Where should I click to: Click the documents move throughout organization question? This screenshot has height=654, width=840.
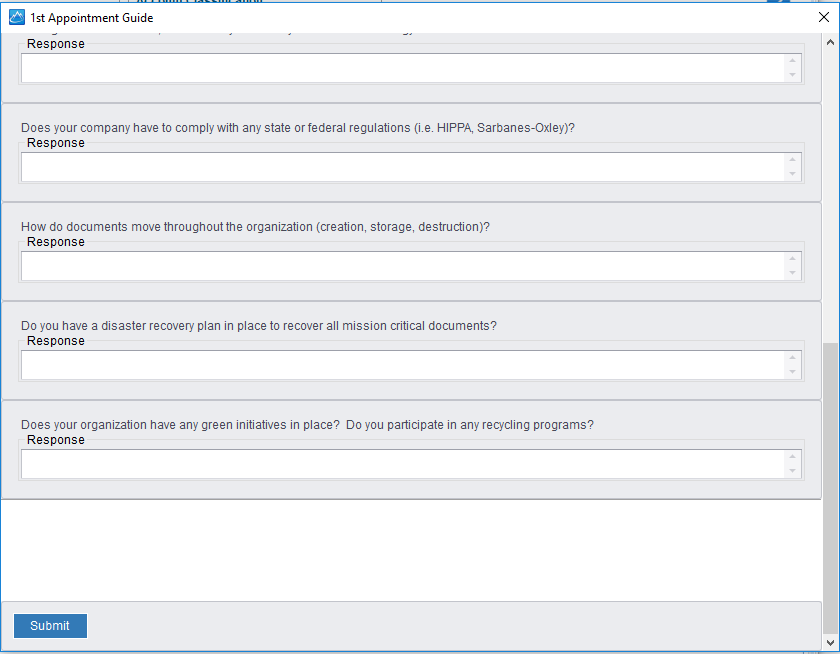pos(256,227)
